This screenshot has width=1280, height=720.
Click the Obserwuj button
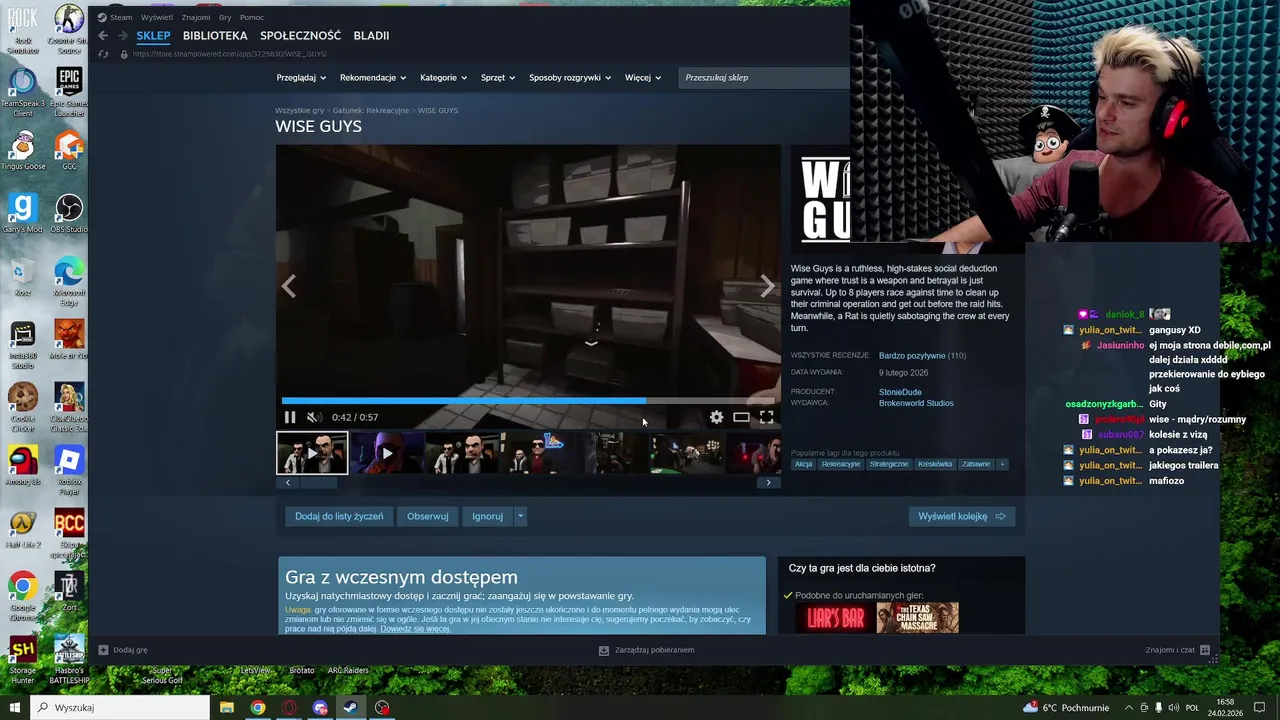(x=427, y=516)
